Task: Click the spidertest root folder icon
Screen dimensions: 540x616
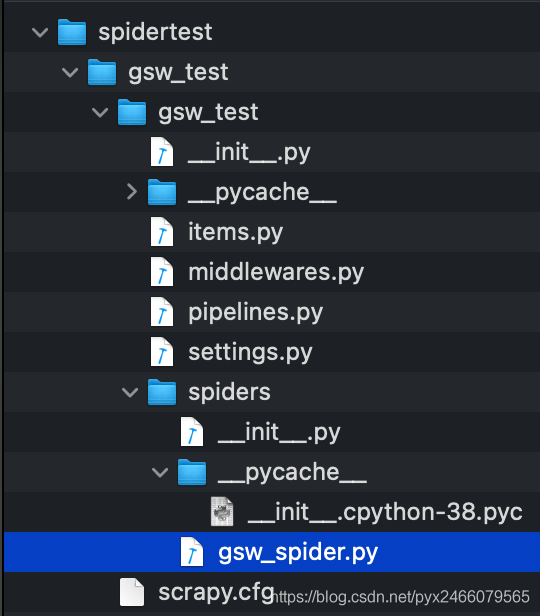Action: [x=72, y=32]
